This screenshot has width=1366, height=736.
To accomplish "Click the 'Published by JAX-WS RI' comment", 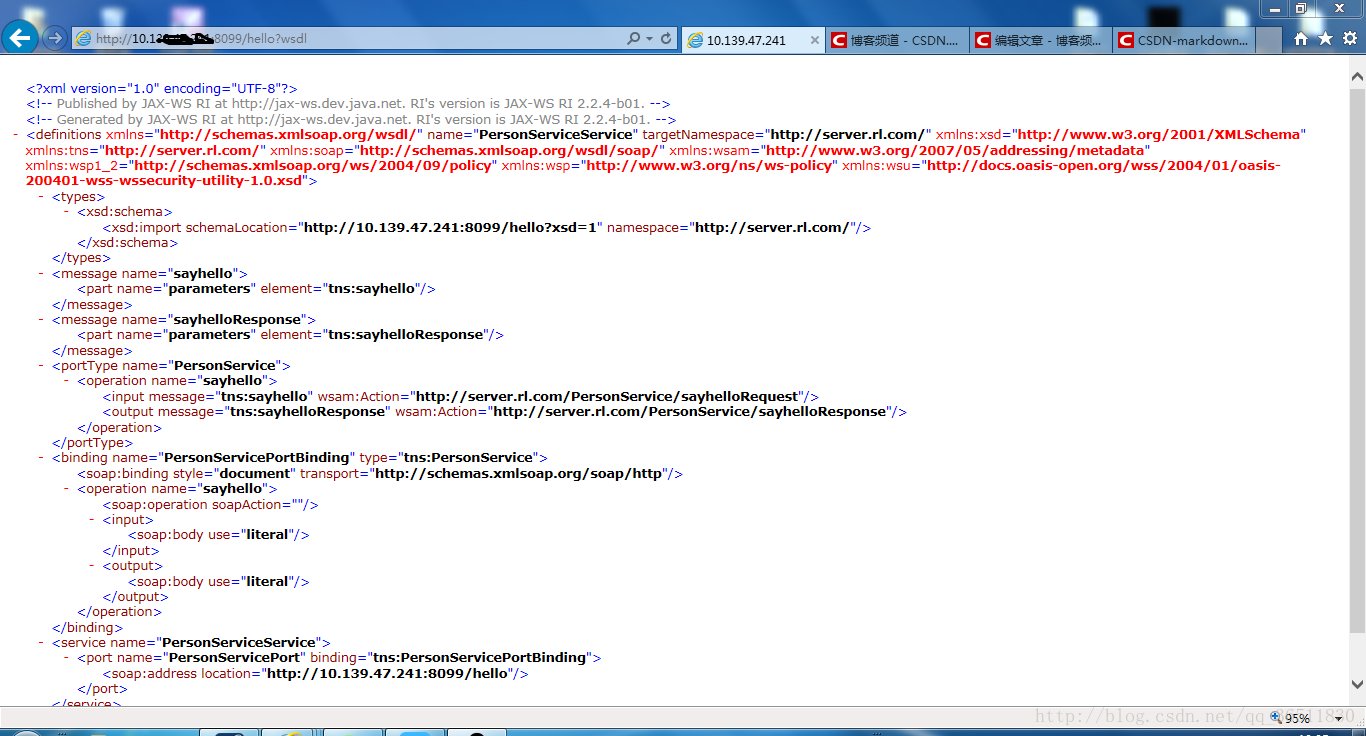I will 348,104.
